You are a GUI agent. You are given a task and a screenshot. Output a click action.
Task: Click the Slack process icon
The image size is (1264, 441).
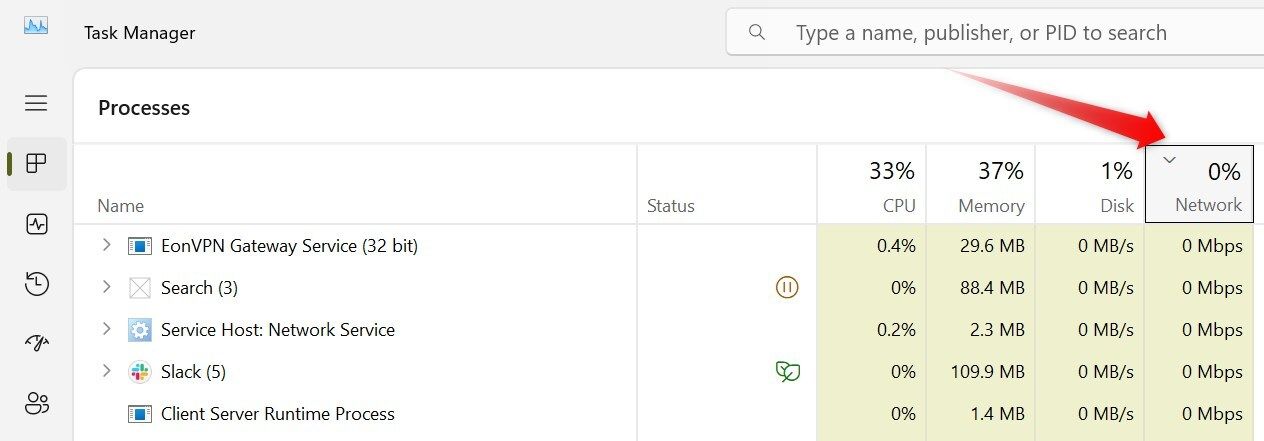coord(140,372)
